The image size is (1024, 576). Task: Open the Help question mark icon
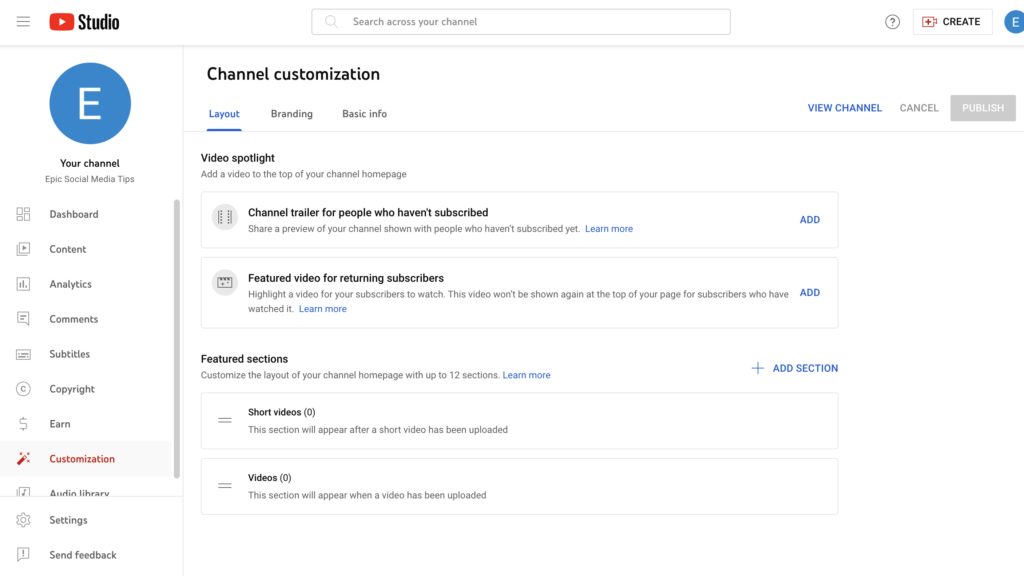click(x=892, y=22)
